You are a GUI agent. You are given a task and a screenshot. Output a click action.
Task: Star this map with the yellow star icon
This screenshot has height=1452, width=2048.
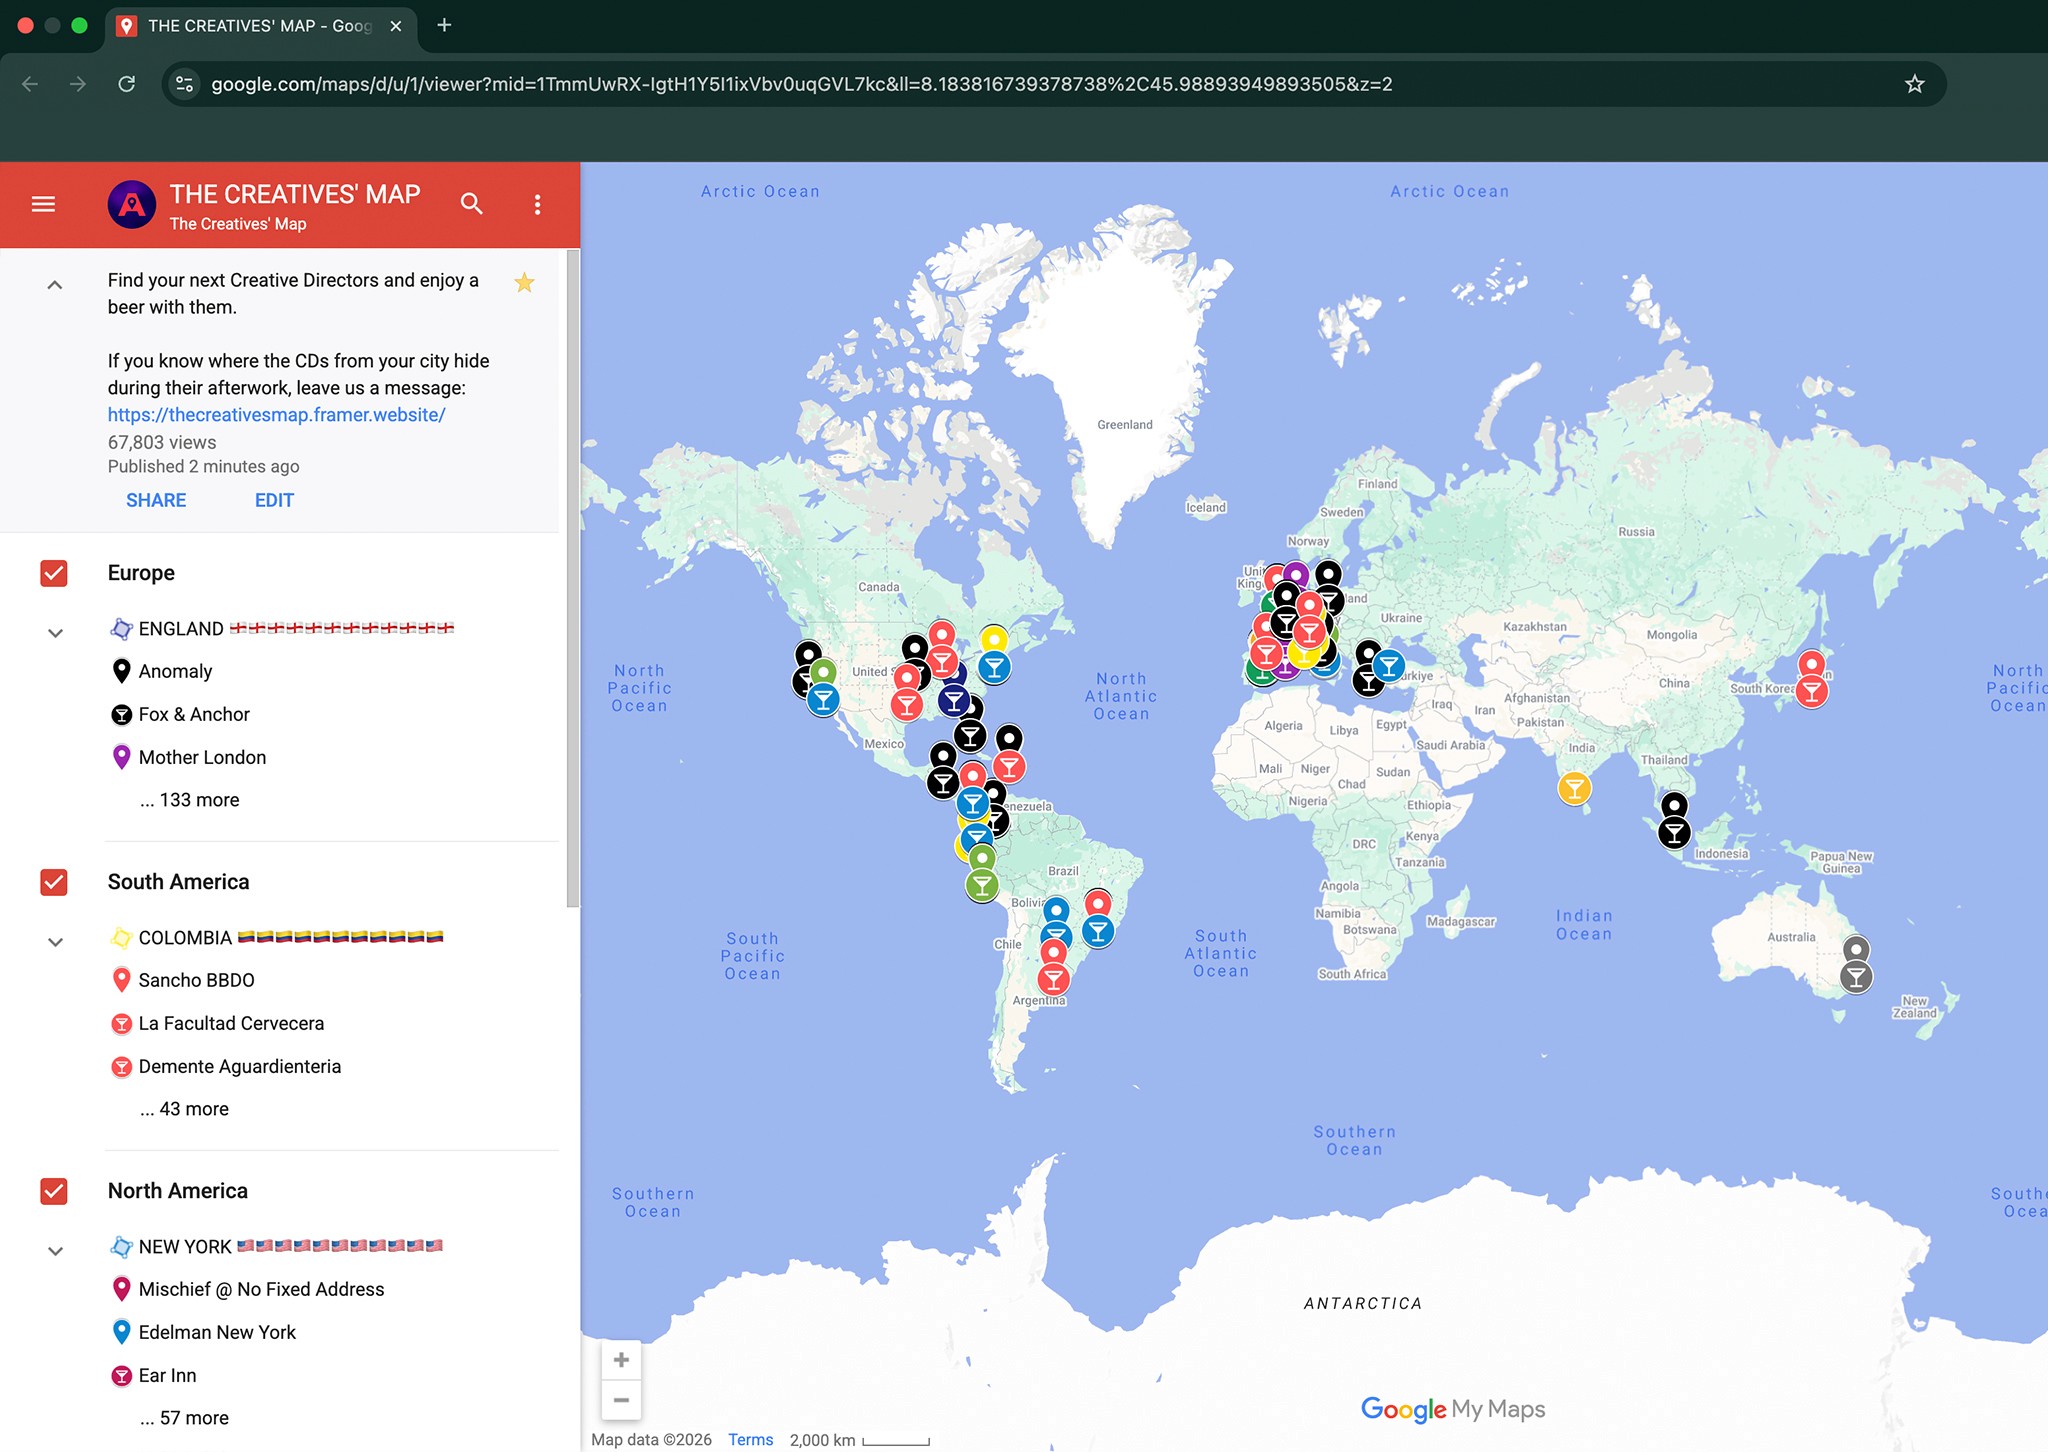(x=524, y=283)
